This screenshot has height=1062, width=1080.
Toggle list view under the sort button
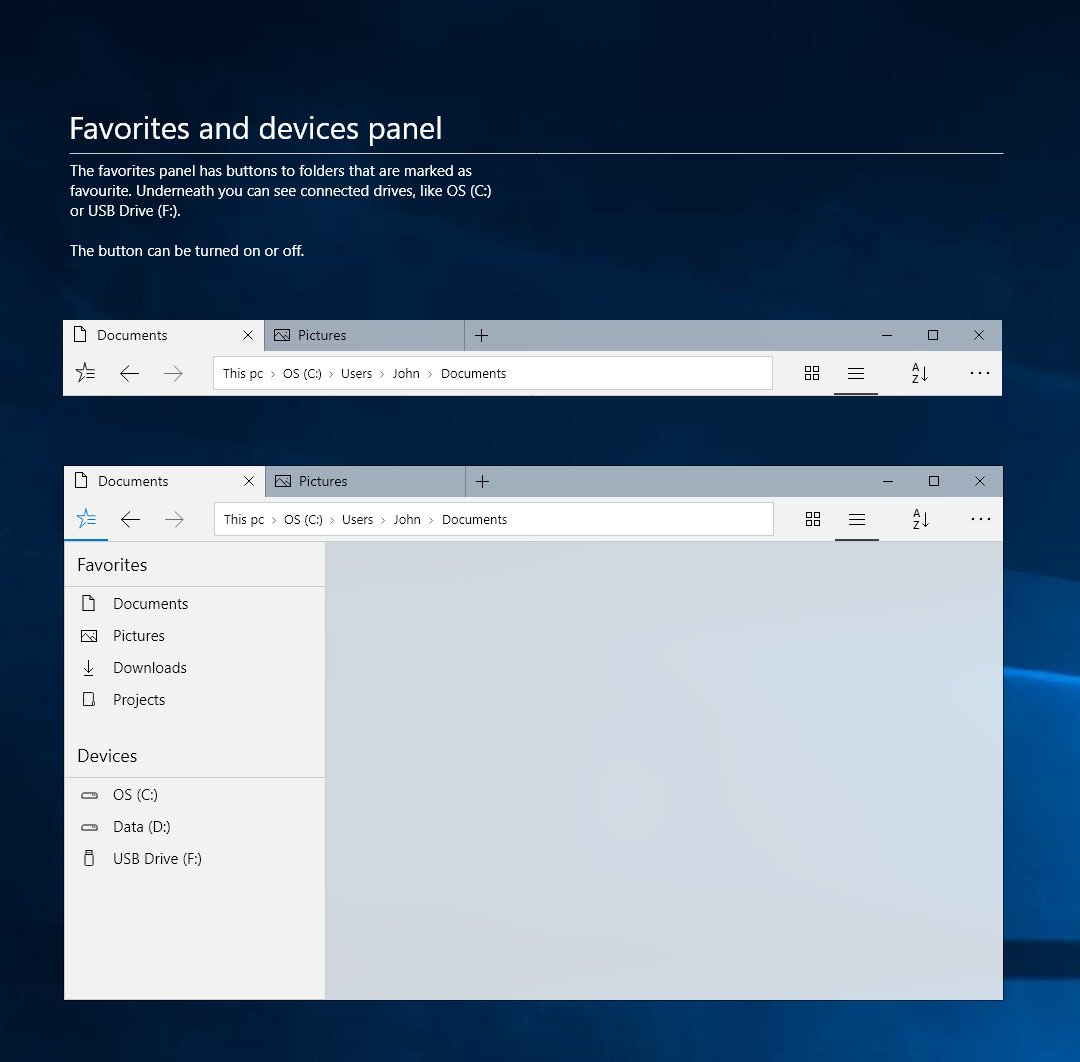[x=856, y=519]
